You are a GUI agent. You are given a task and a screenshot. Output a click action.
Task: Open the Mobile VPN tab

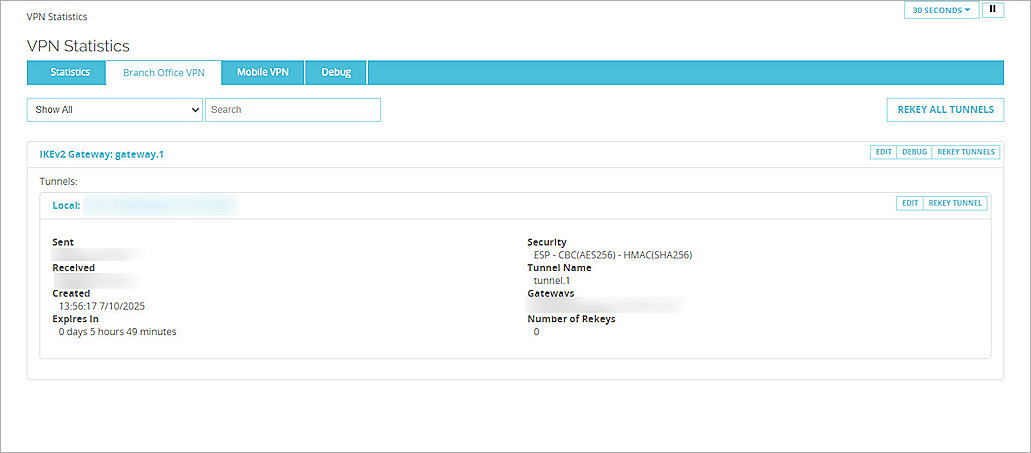click(263, 72)
